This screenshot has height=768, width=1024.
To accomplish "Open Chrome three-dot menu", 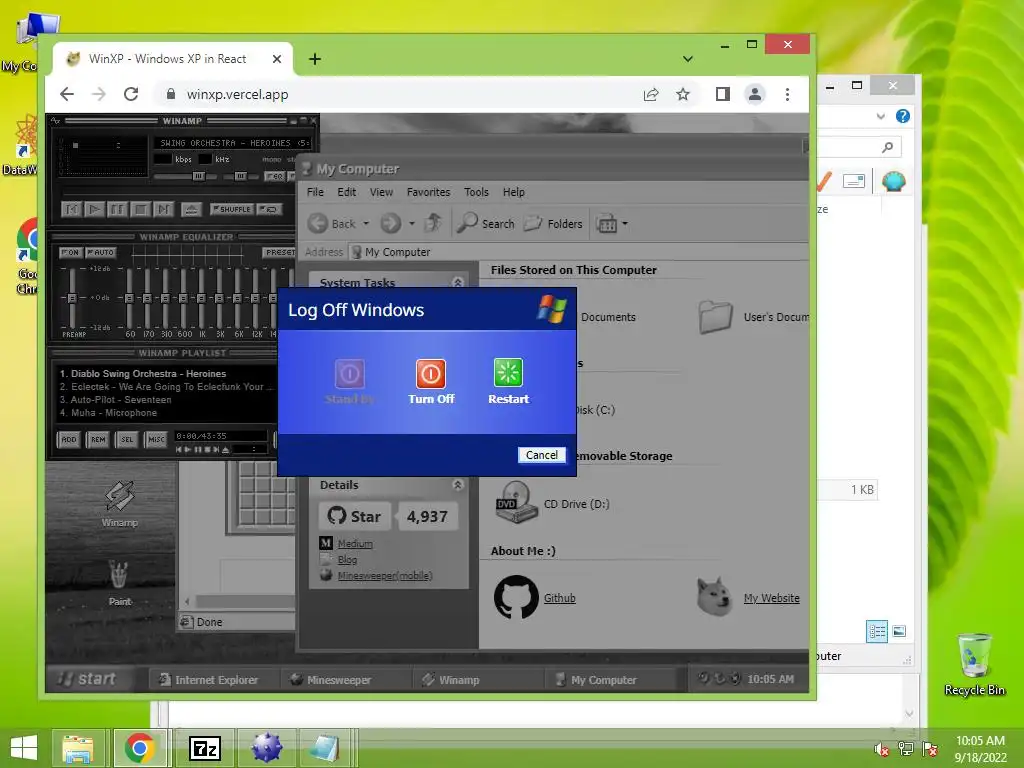I will coord(787,94).
